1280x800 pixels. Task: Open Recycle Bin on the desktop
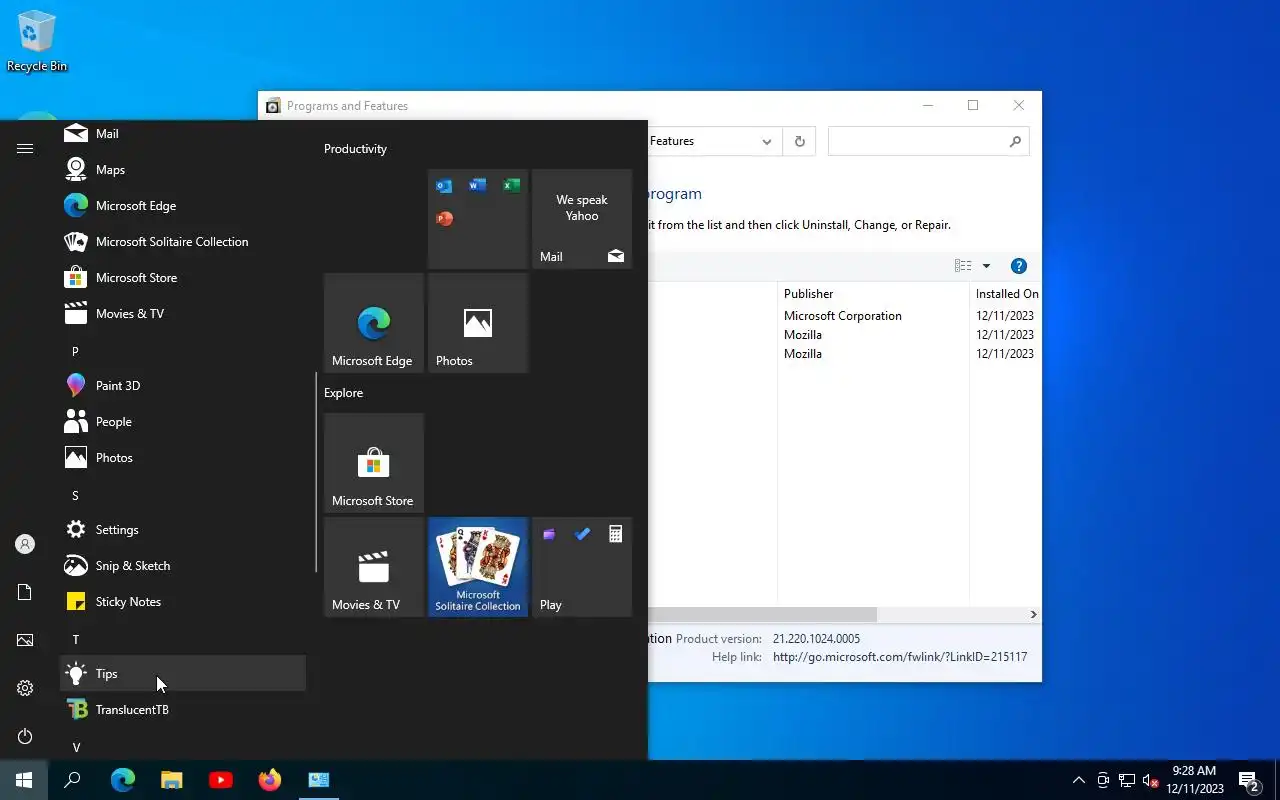[x=37, y=42]
